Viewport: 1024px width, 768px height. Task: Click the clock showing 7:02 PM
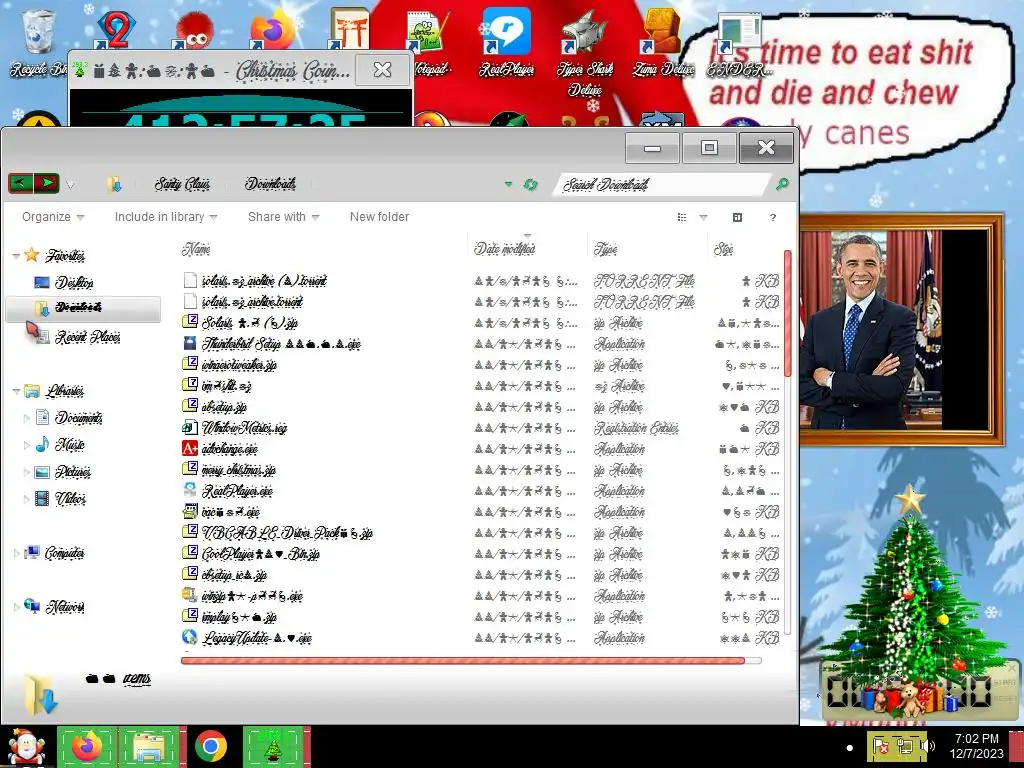[x=976, y=746]
